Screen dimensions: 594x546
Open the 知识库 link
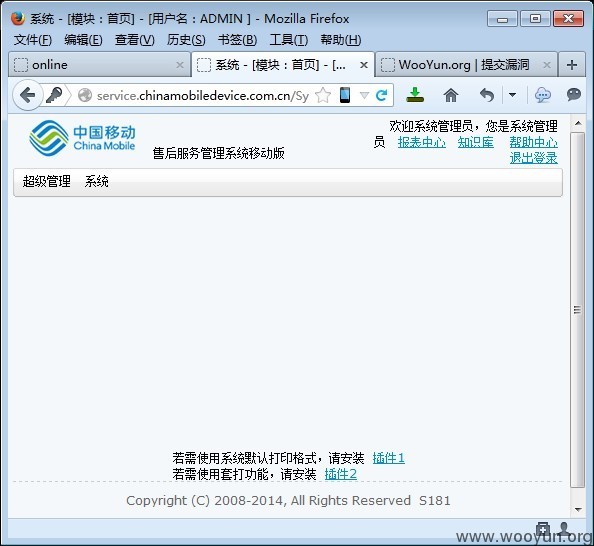pos(475,142)
